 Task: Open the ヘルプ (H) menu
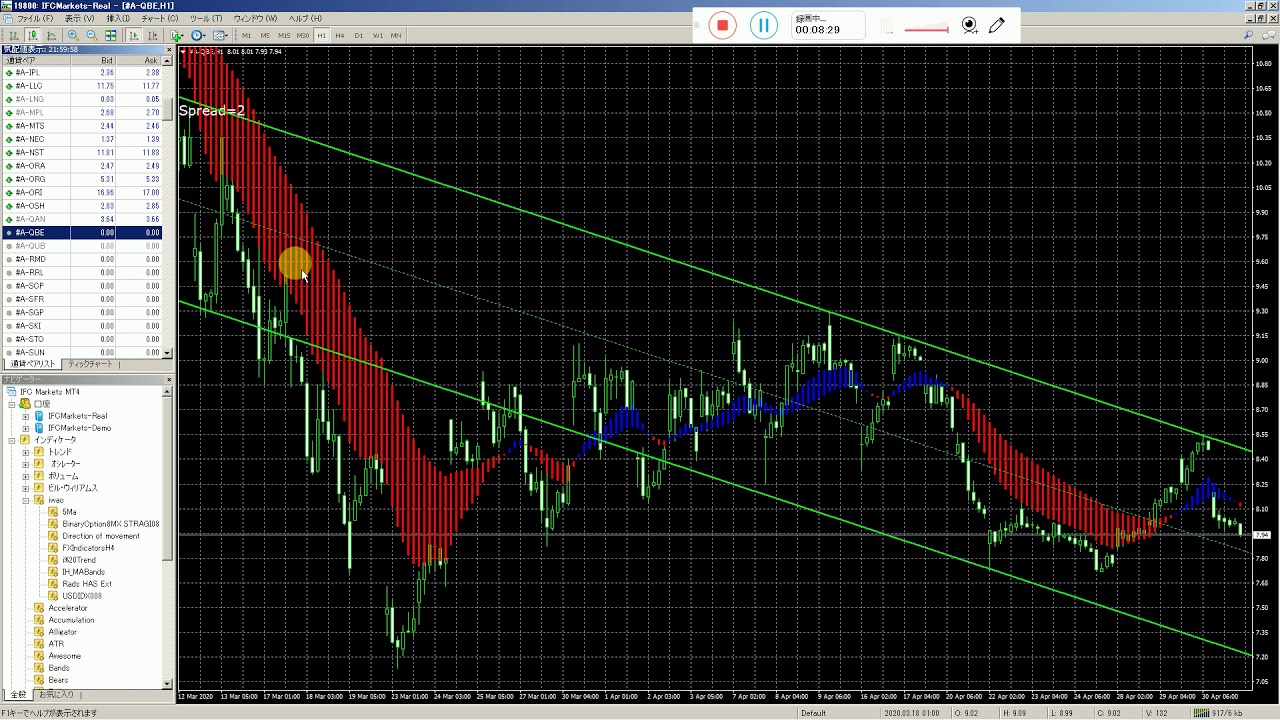(x=305, y=18)
